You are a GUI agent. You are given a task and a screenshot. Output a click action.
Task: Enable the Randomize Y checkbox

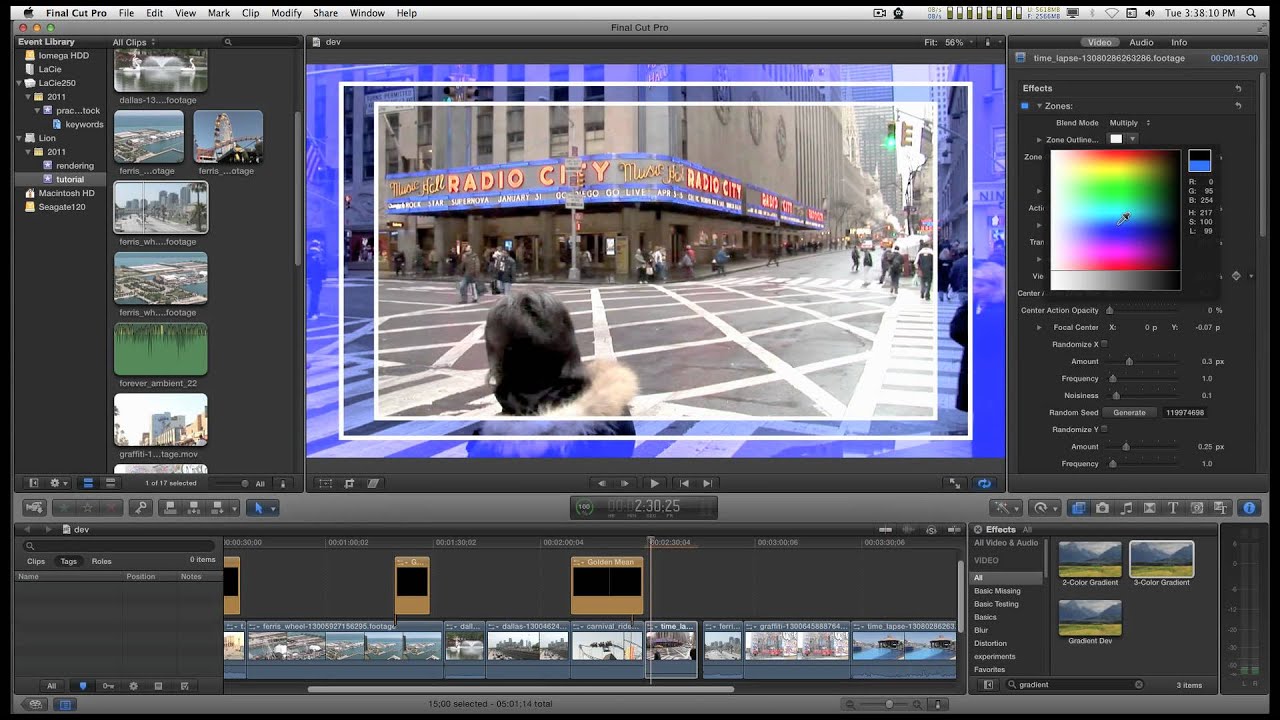point(1104,429)
